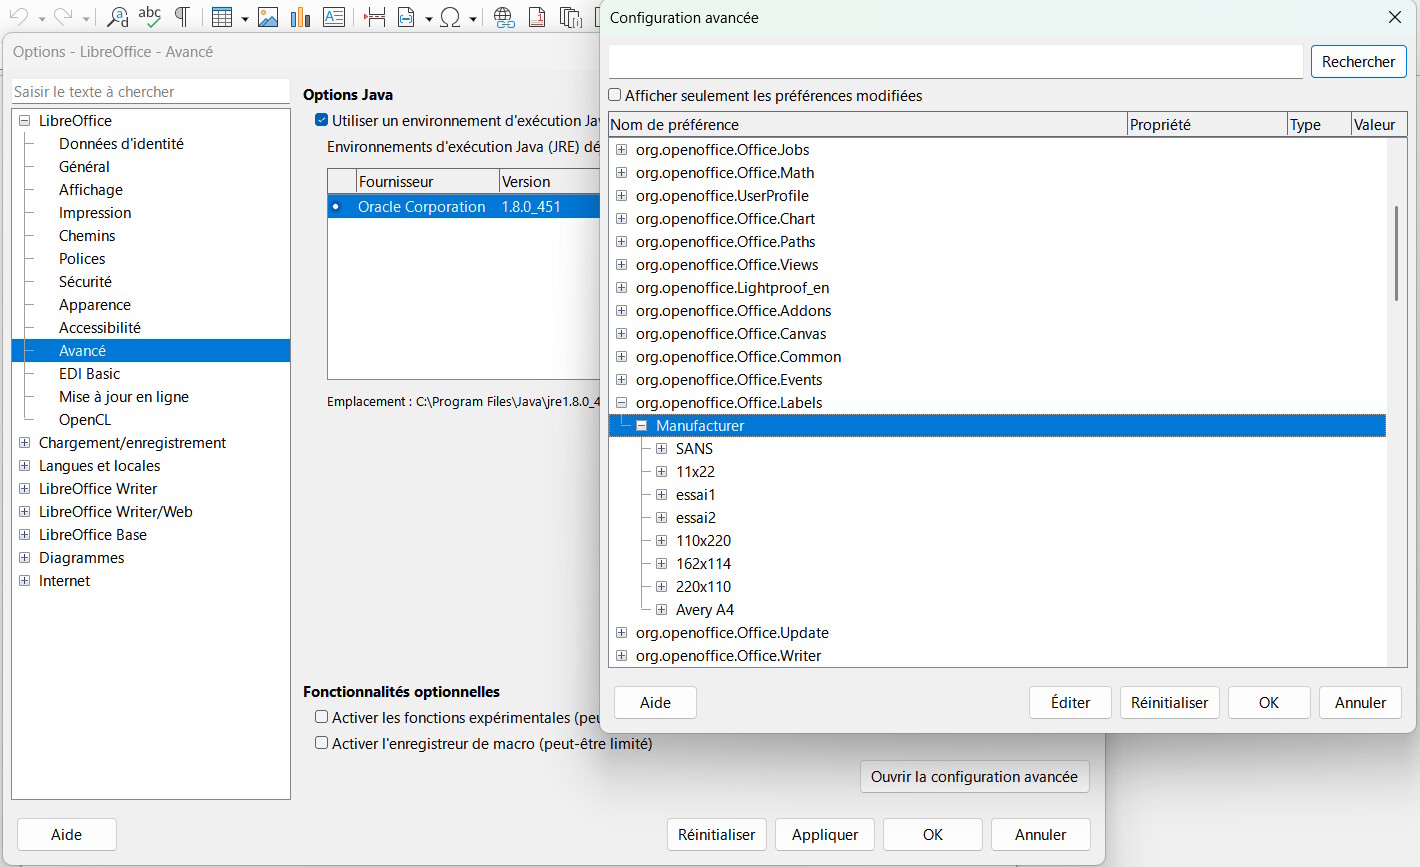This screenshot has width=1420, height=867.
Task: Click the 'Nom de préférence' column header
Action: 867,124
